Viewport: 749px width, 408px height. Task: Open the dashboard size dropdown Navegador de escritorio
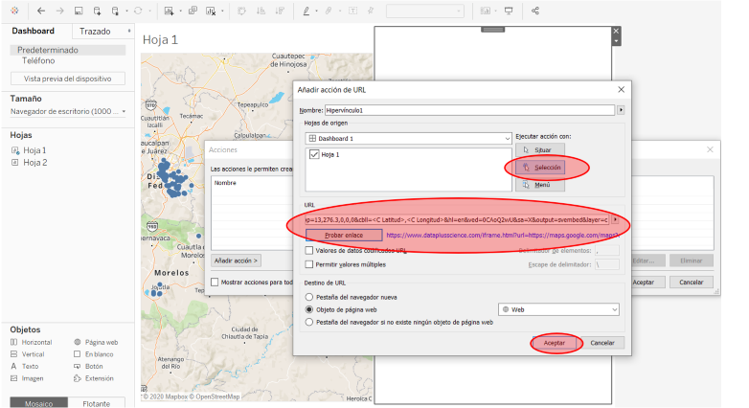click(x=68, y=111)
